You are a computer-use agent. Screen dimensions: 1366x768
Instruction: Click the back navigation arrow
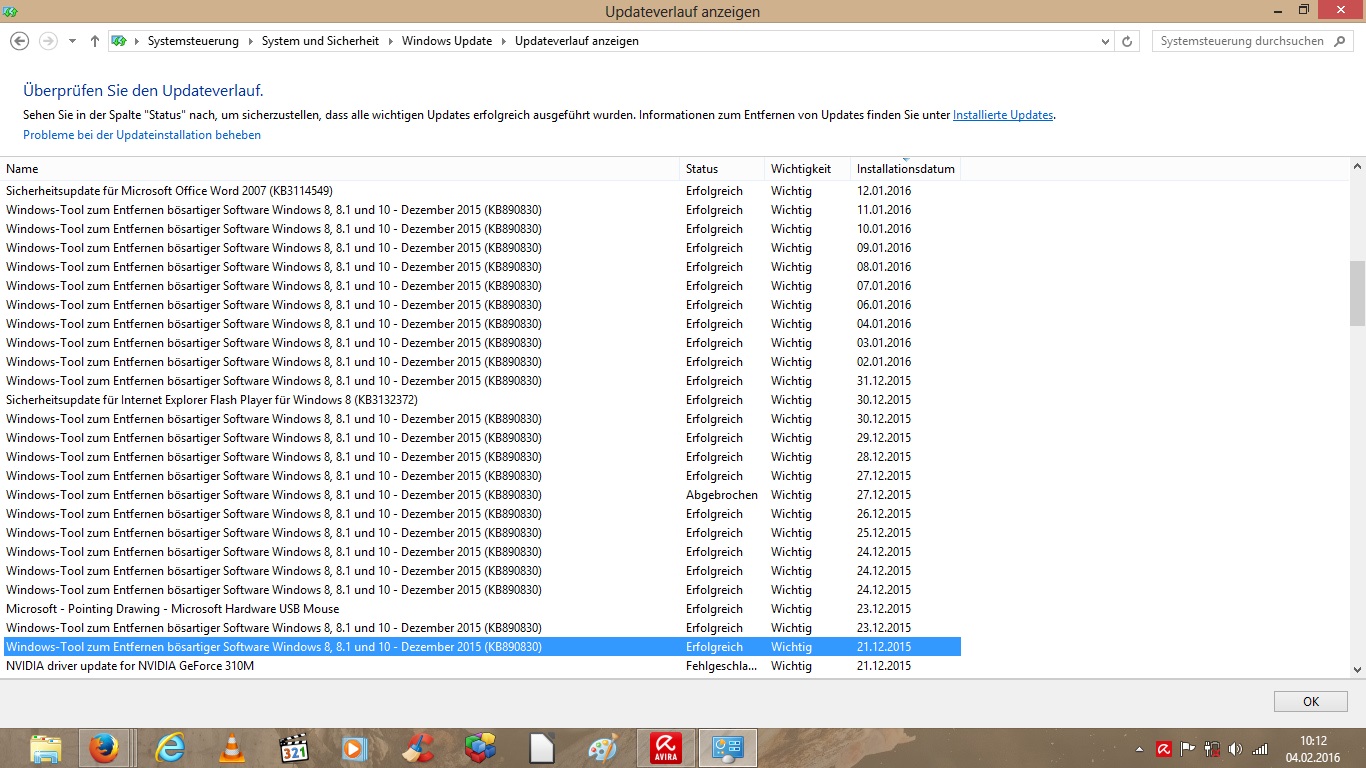(x=19, y=41)
